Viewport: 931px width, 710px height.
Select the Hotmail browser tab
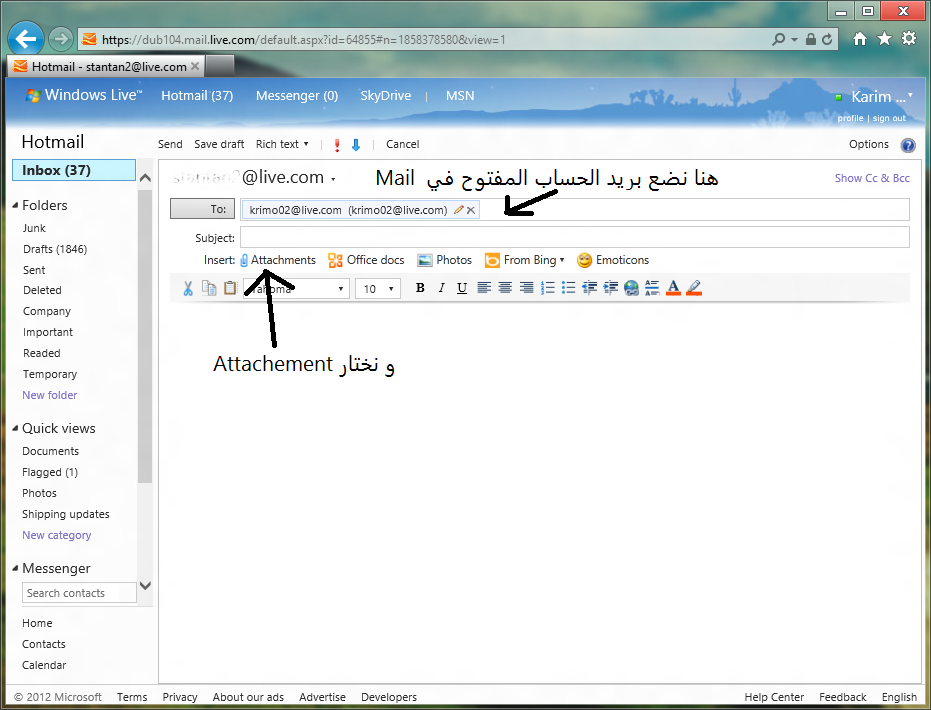click(x=106, y=66)
